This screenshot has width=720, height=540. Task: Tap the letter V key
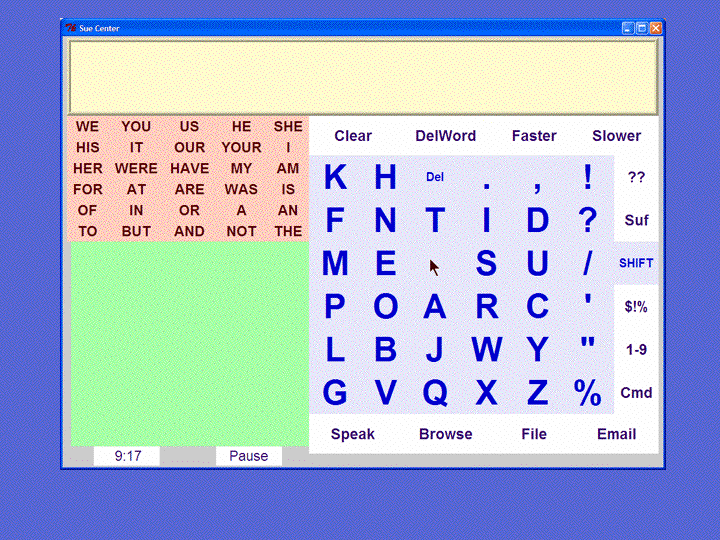385,393
